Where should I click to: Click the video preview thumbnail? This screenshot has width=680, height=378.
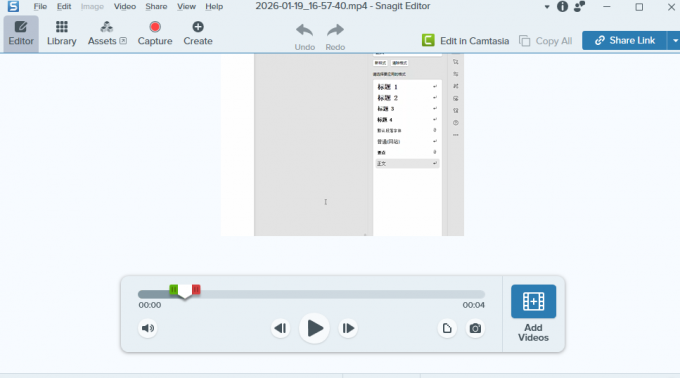pos(343,145)
